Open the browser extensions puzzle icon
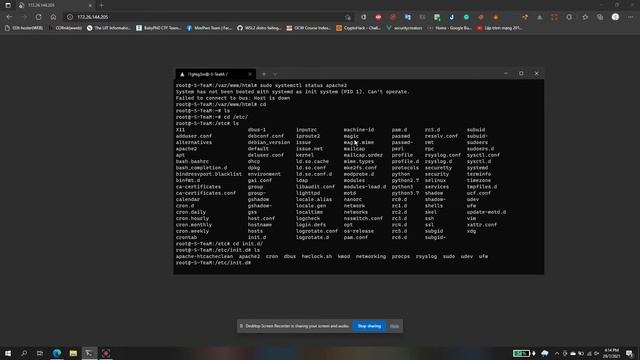The width and height of the screenshot is (640, 360). coord(569,17)
